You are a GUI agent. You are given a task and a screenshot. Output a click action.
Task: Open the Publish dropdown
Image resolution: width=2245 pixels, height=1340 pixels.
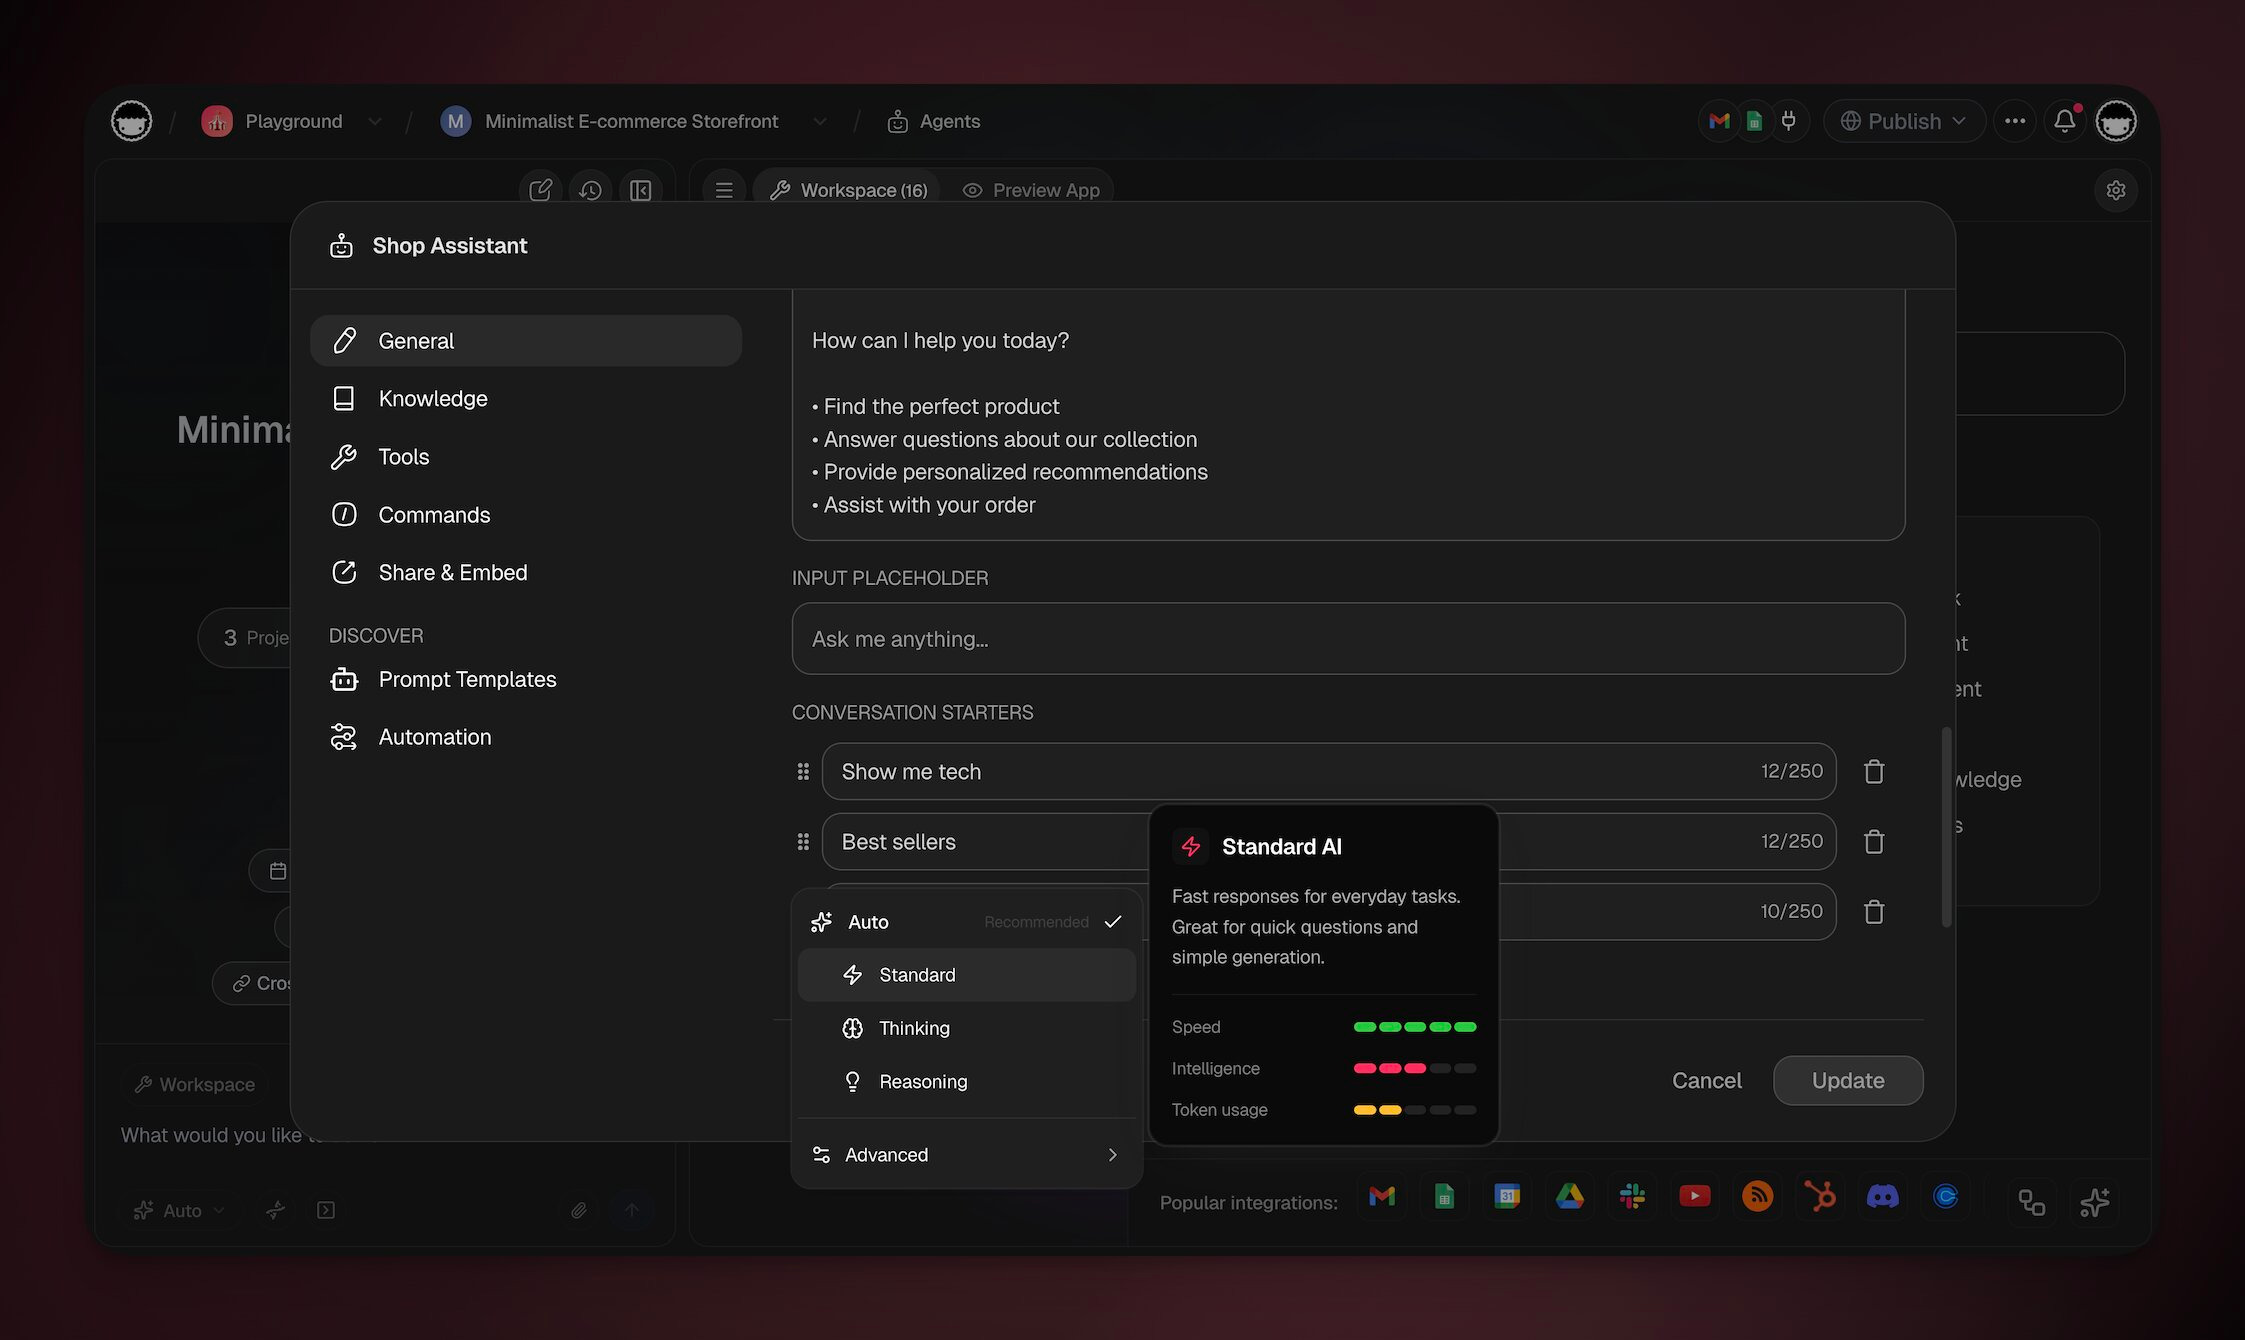[x=1903, y=121]
